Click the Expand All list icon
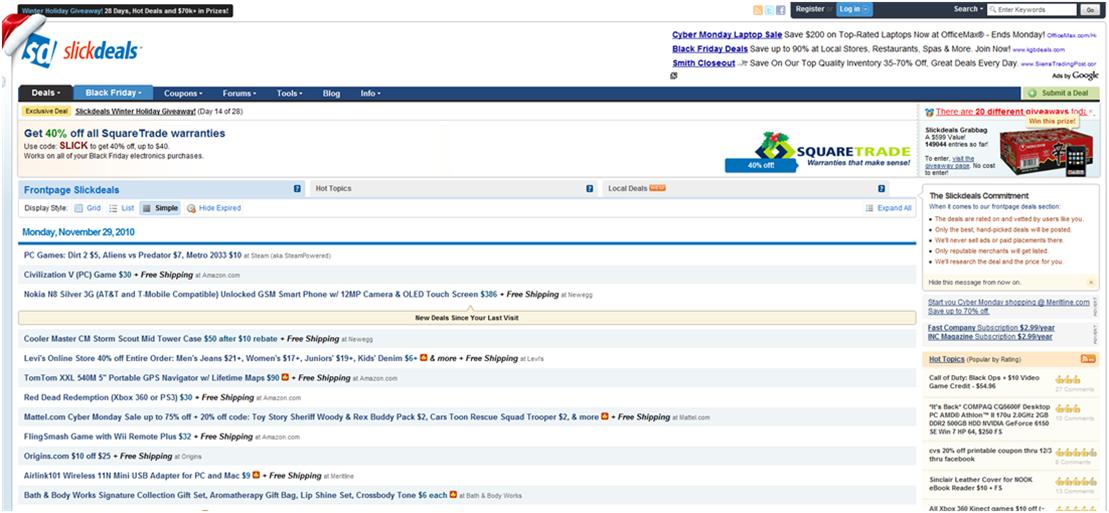 [869, 208]
